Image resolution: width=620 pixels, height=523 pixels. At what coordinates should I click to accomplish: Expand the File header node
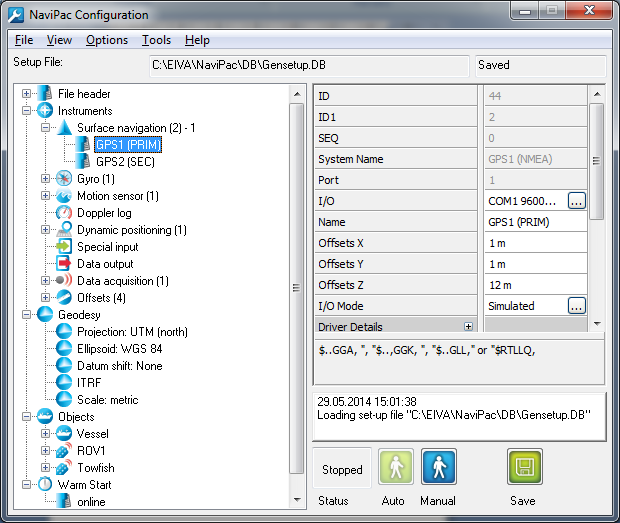tap(26, 94)
